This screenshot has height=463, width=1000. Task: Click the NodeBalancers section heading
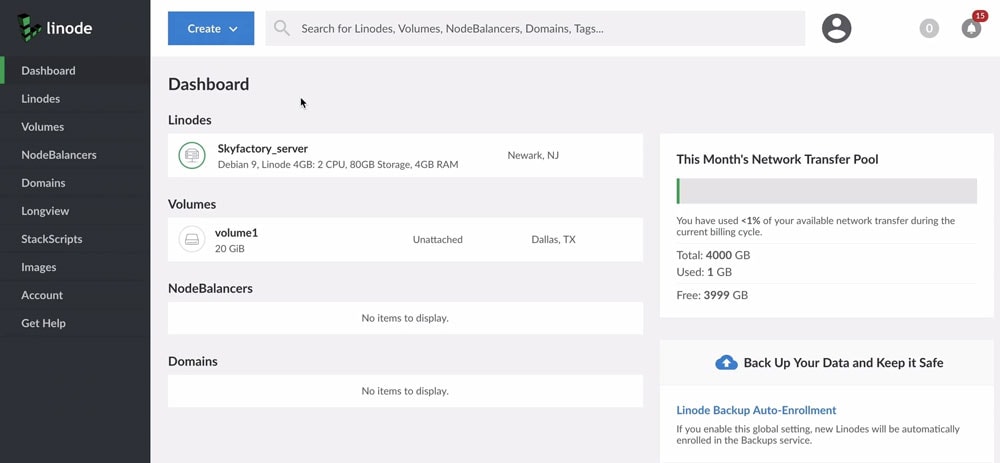coord(210,288)
